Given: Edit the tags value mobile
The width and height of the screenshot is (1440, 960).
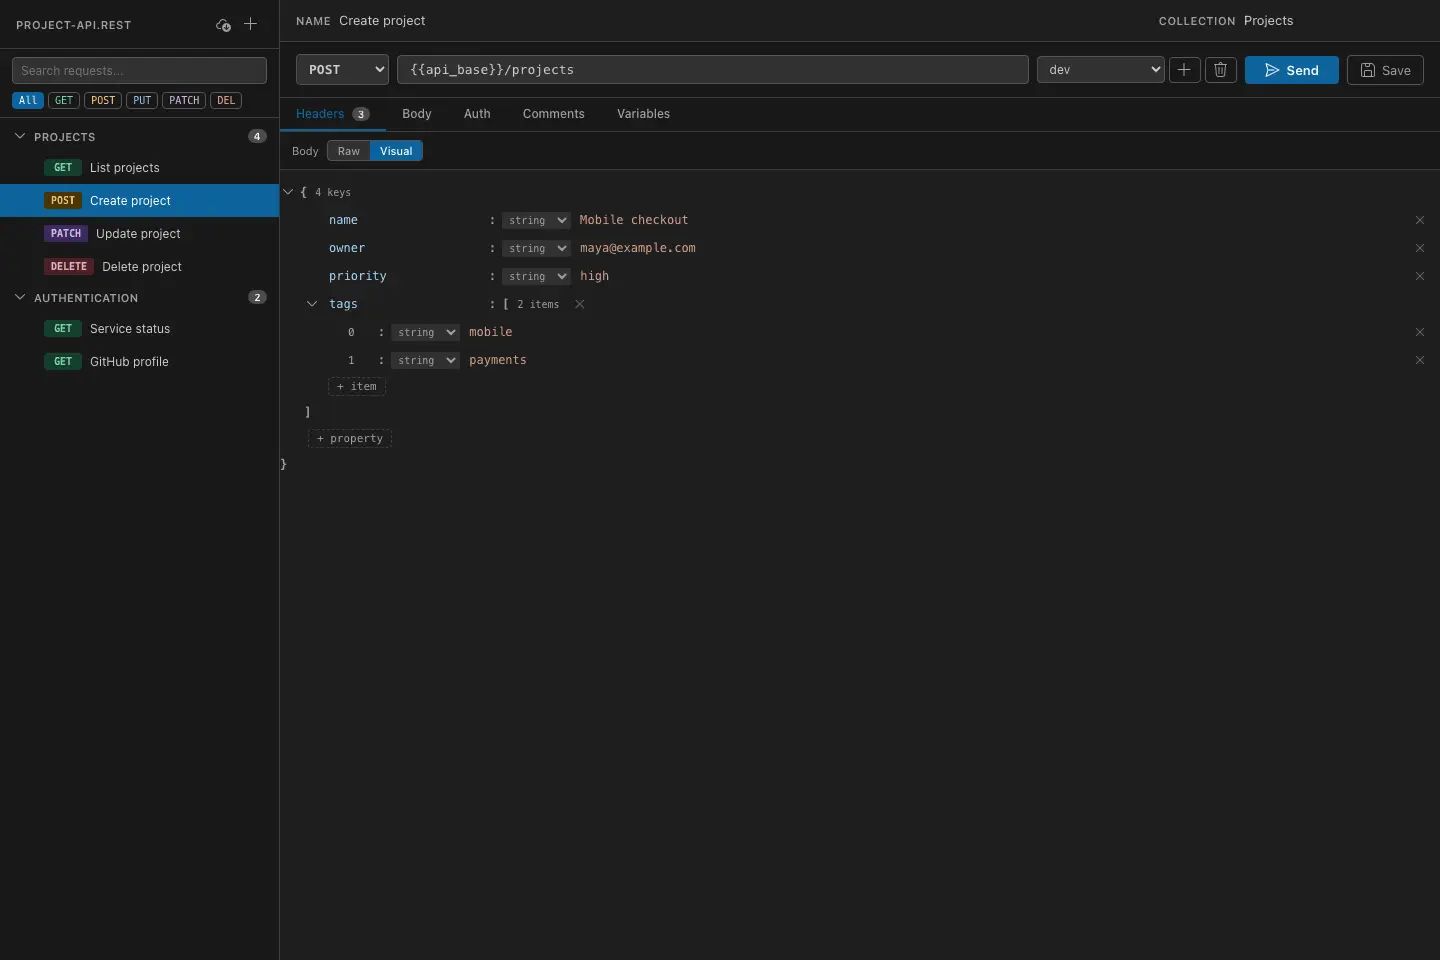Looking at the screenshot, I should [490, 332].
